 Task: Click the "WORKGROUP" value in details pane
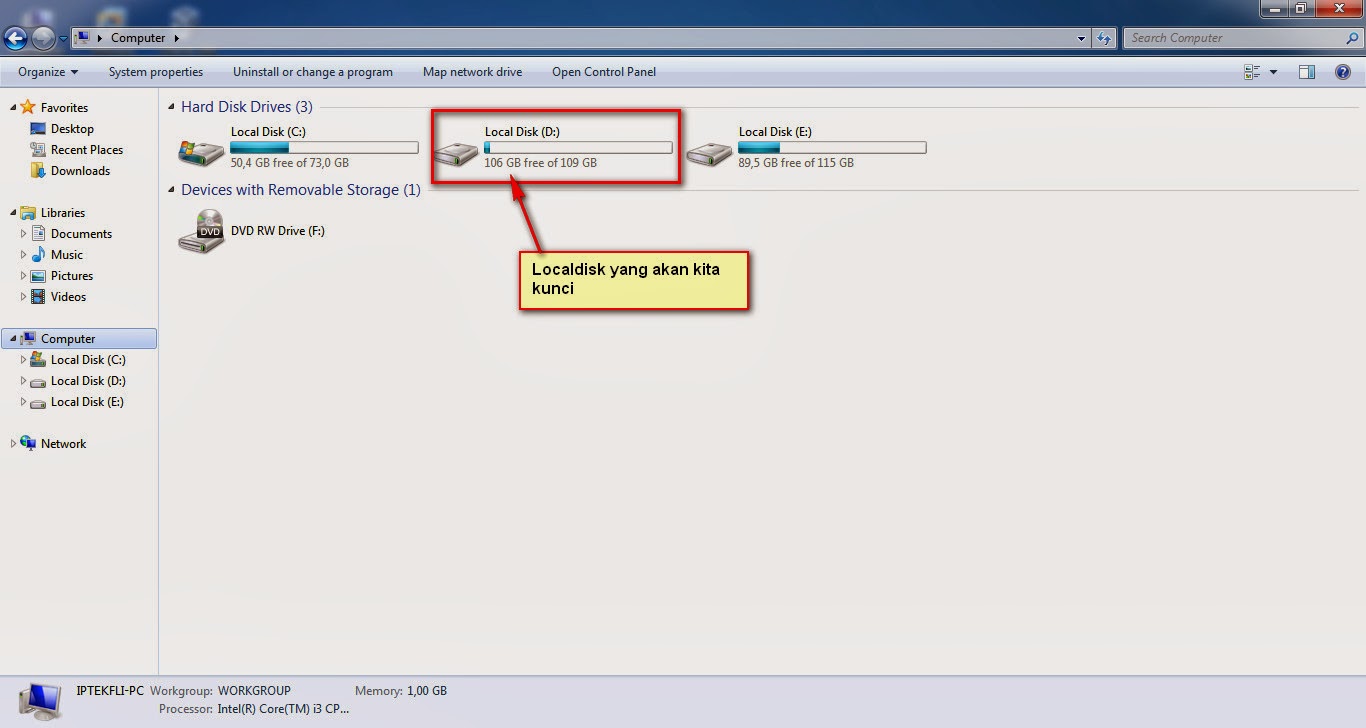coord(254,691)
